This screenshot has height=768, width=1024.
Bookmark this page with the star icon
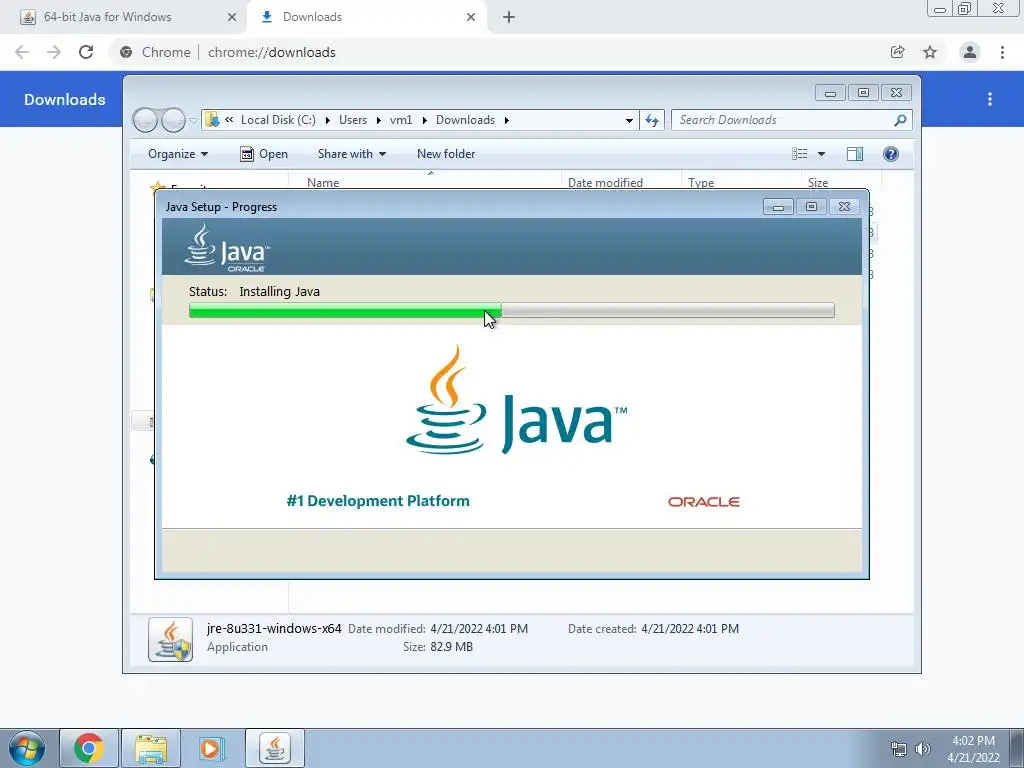tap(930, 52)
